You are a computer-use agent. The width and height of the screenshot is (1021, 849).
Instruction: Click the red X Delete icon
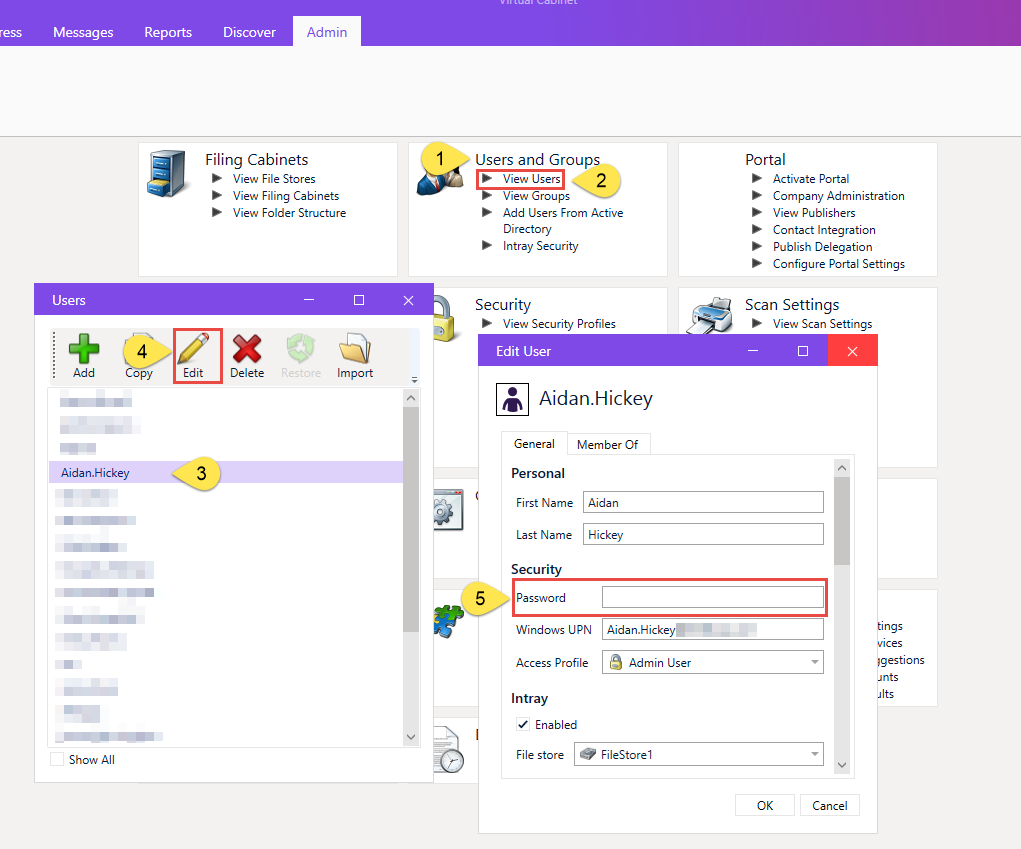point(247,348)
